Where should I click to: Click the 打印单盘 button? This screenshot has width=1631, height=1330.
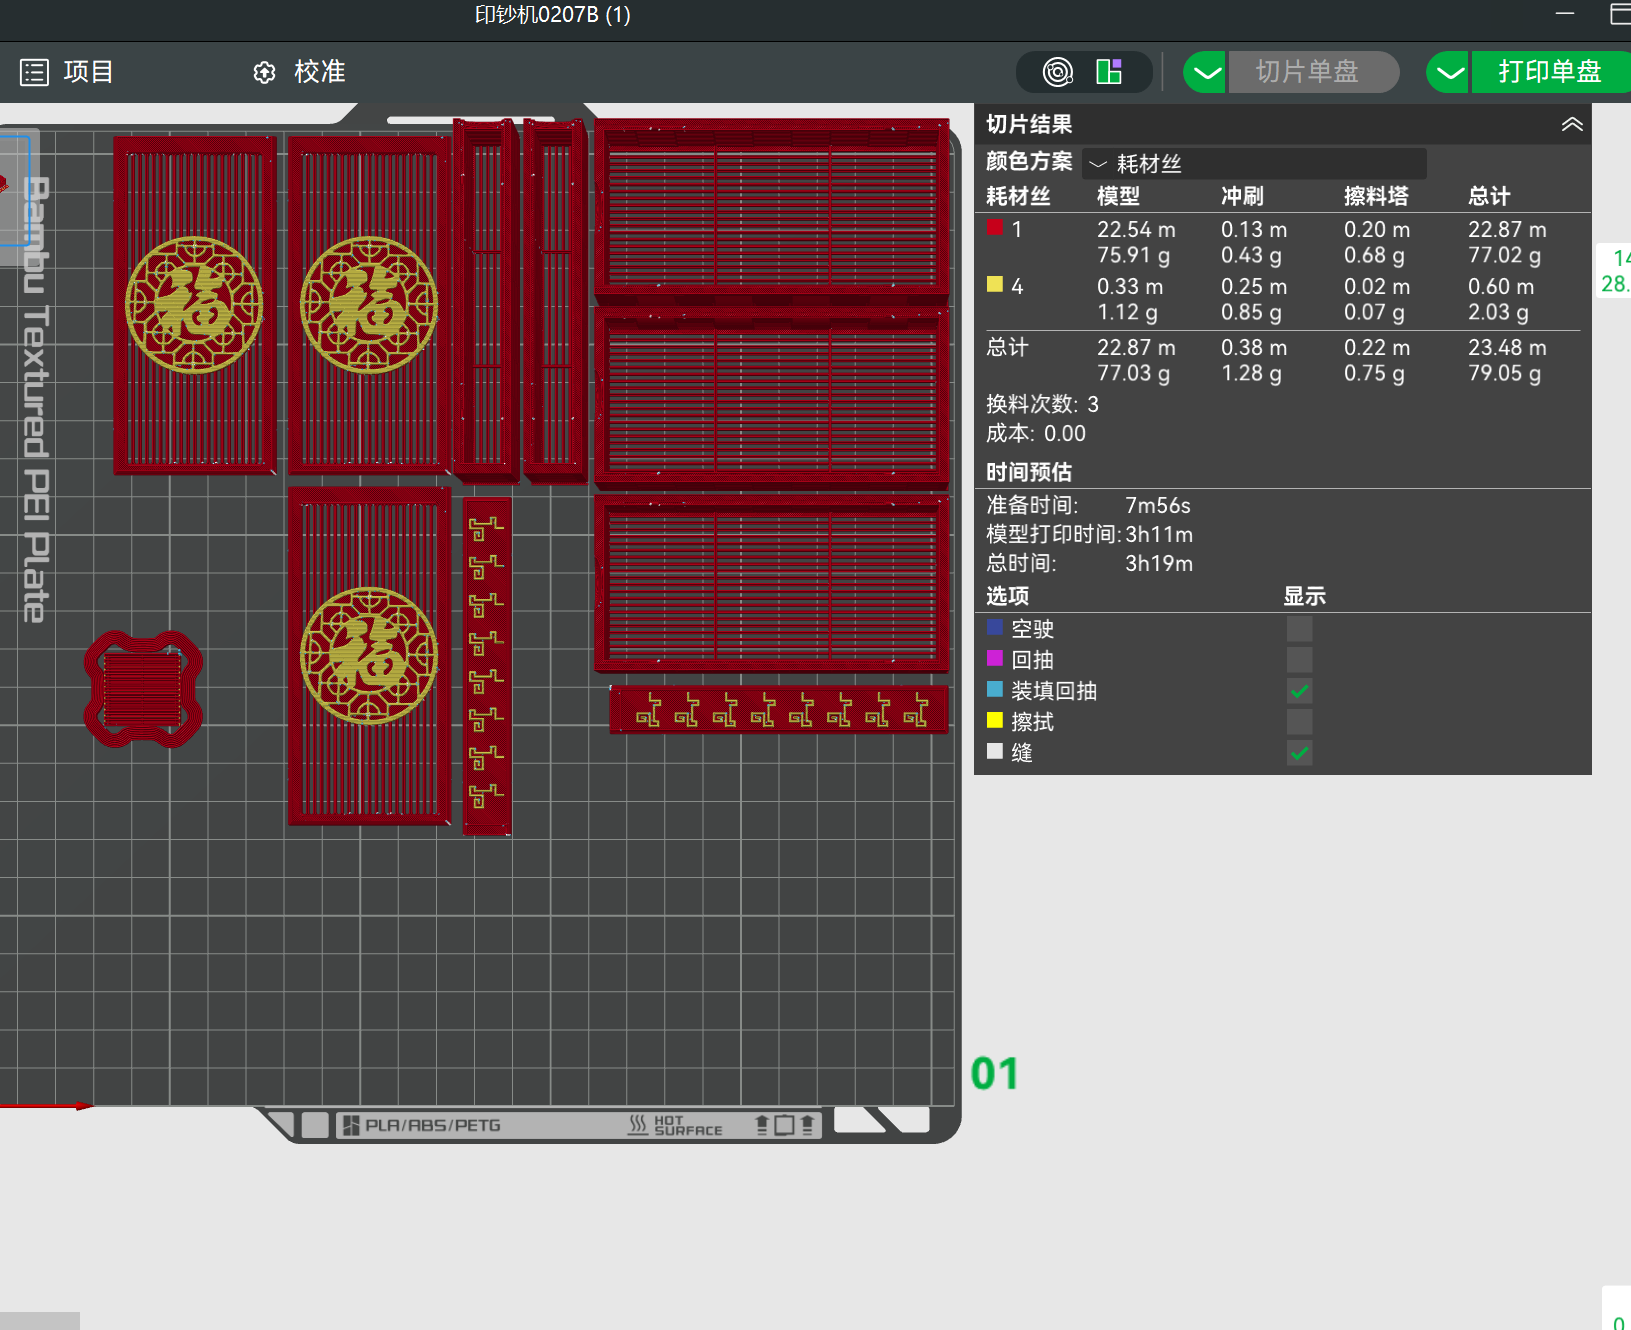[1550, 72]
